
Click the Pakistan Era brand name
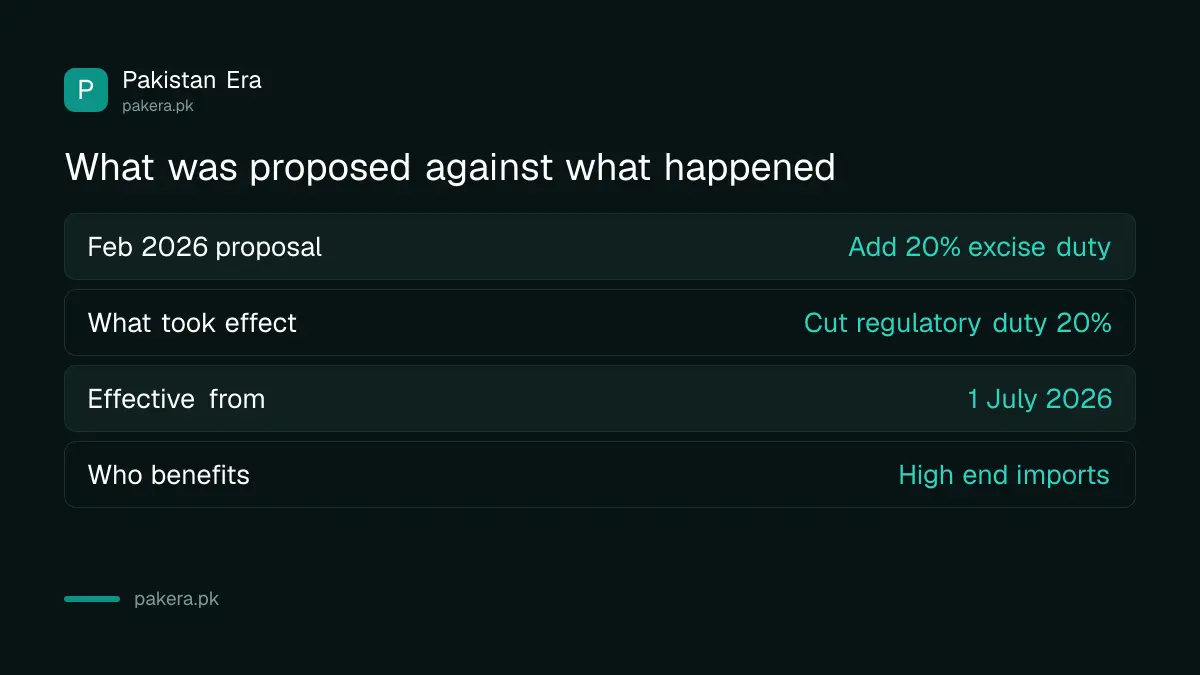click(x=192, y=80)
